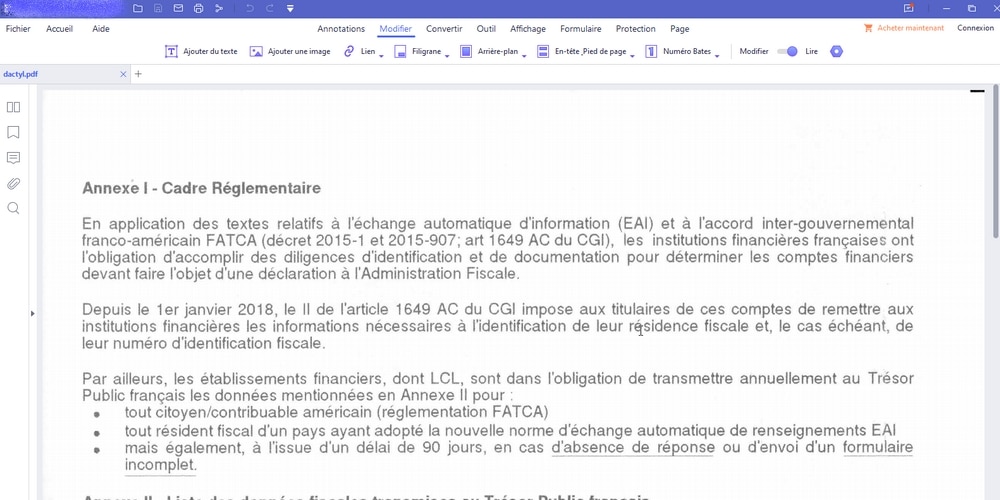Click the save disk icon
The width and height of the screenshot is (1000, 500).
[158, 8]
